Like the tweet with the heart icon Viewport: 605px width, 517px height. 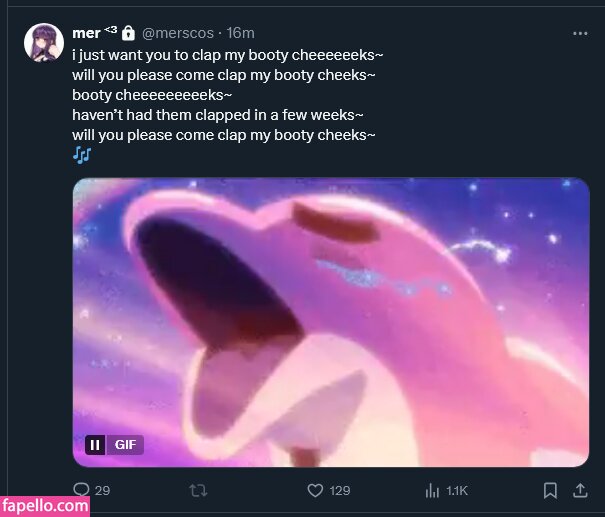pyautogui.click(x=315, y=490)
